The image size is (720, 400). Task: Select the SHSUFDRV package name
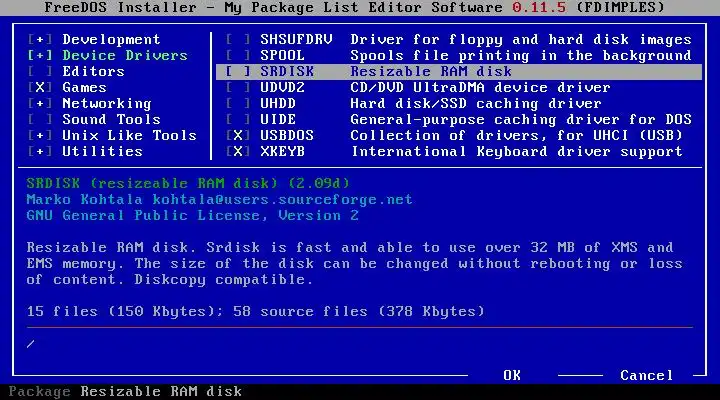pyautogui.click(x=296, y=39)
